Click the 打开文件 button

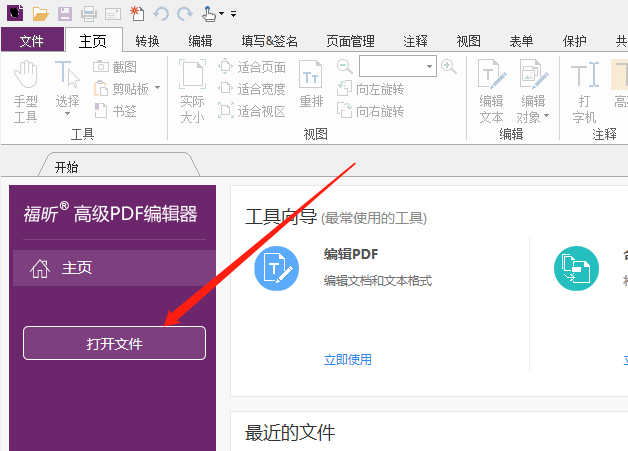pos(115,343)
